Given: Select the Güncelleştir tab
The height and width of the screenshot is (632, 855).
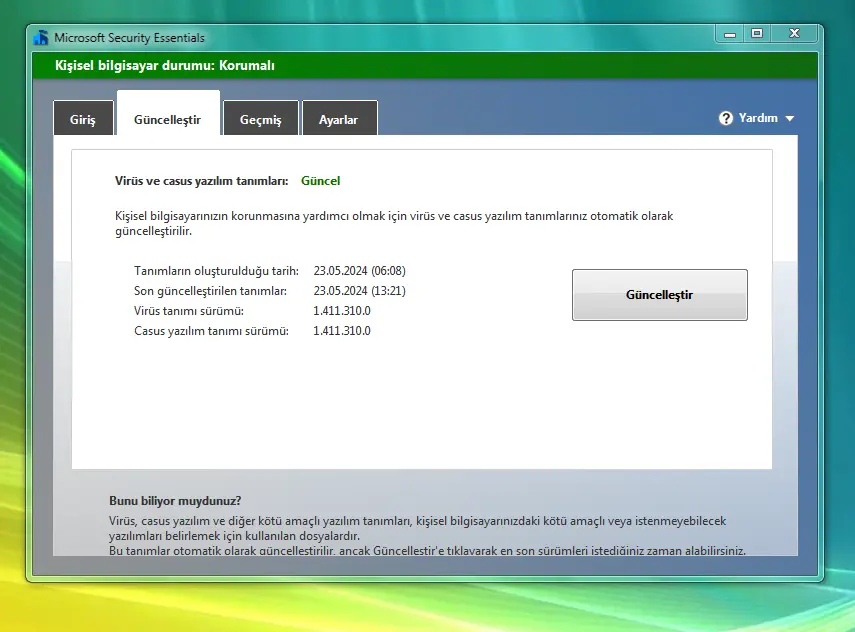Looking at the screenshot, I should [x=168, y=113].
